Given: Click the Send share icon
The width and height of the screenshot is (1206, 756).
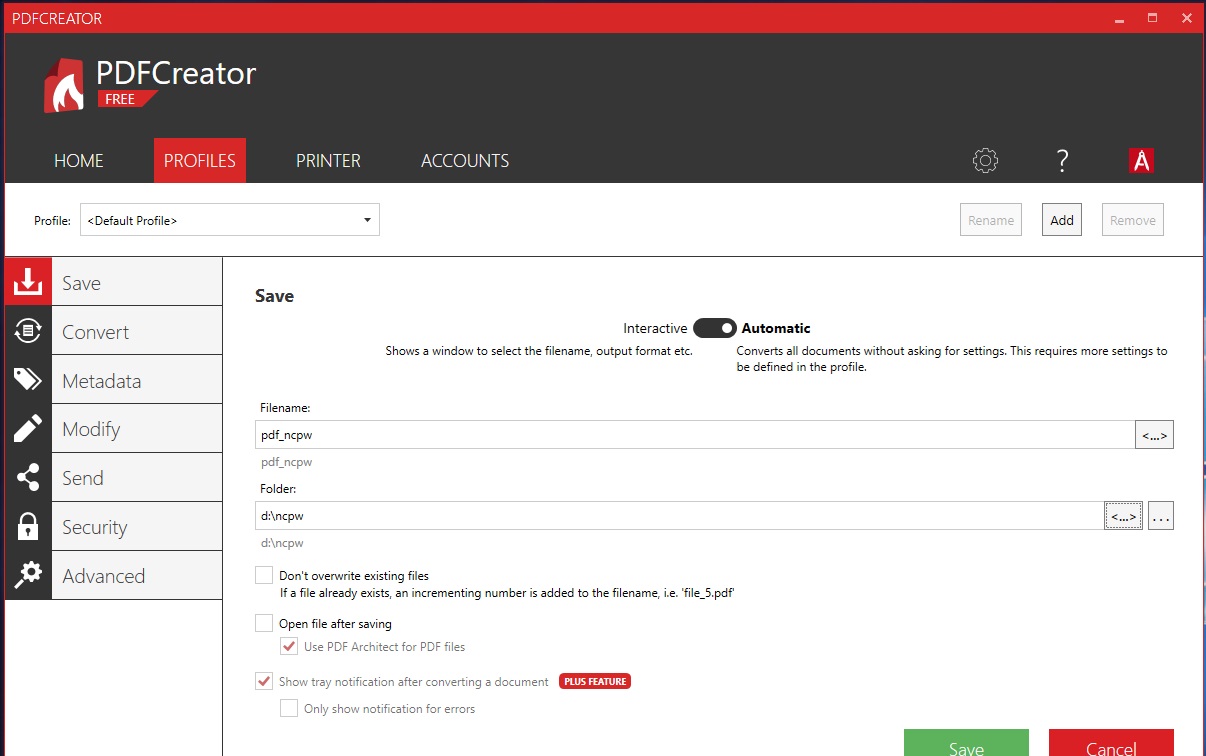Looking at the screenshot, I should 28,478.
